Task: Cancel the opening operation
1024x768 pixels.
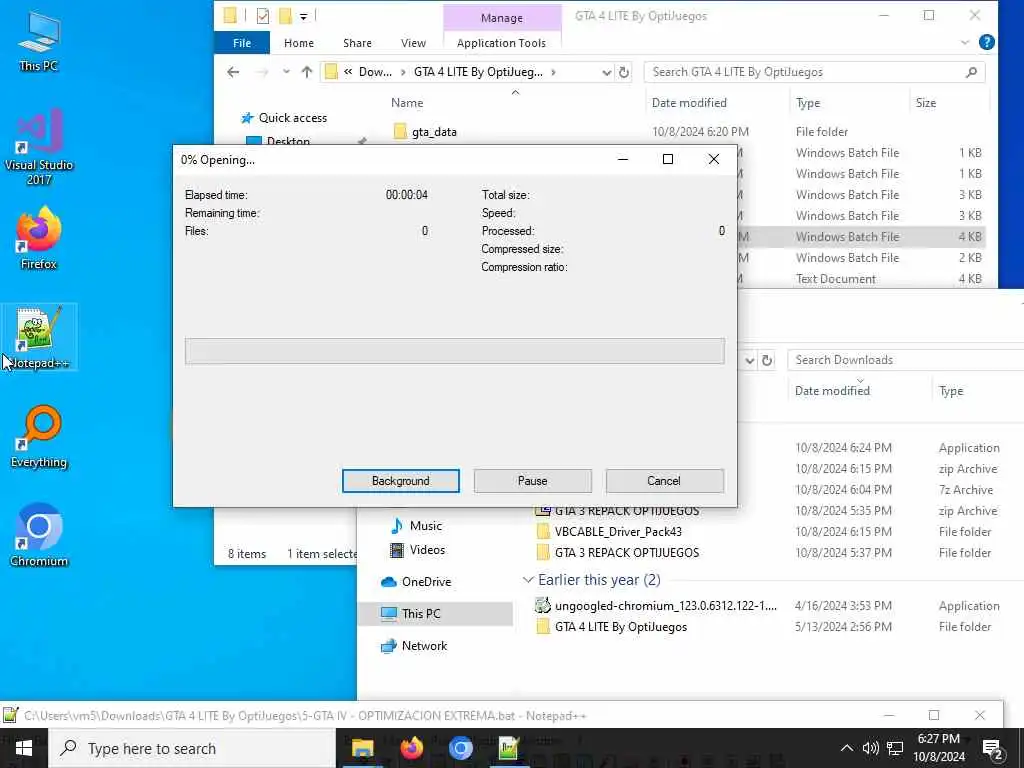Action: click(664, 481)
